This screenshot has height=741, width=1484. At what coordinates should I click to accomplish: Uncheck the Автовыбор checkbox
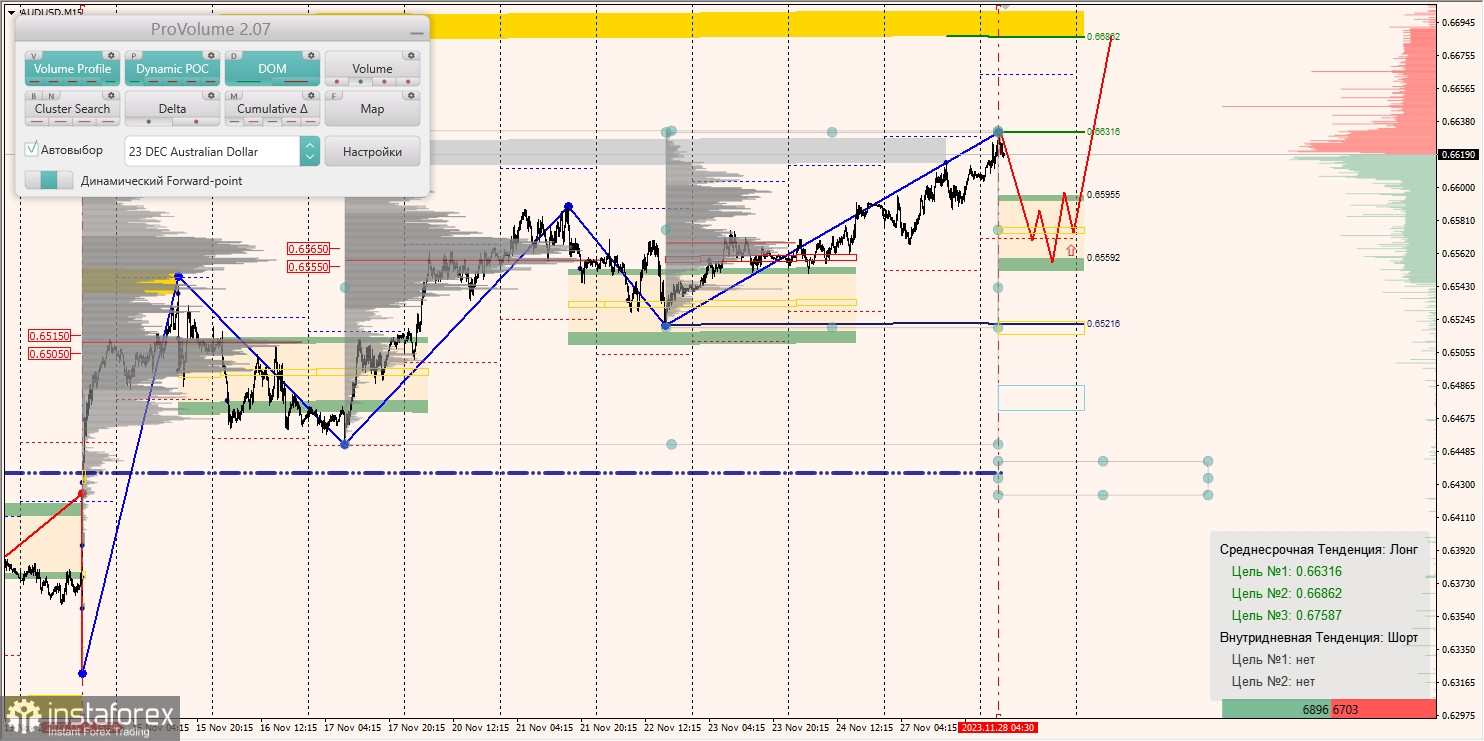pos(32,150)
